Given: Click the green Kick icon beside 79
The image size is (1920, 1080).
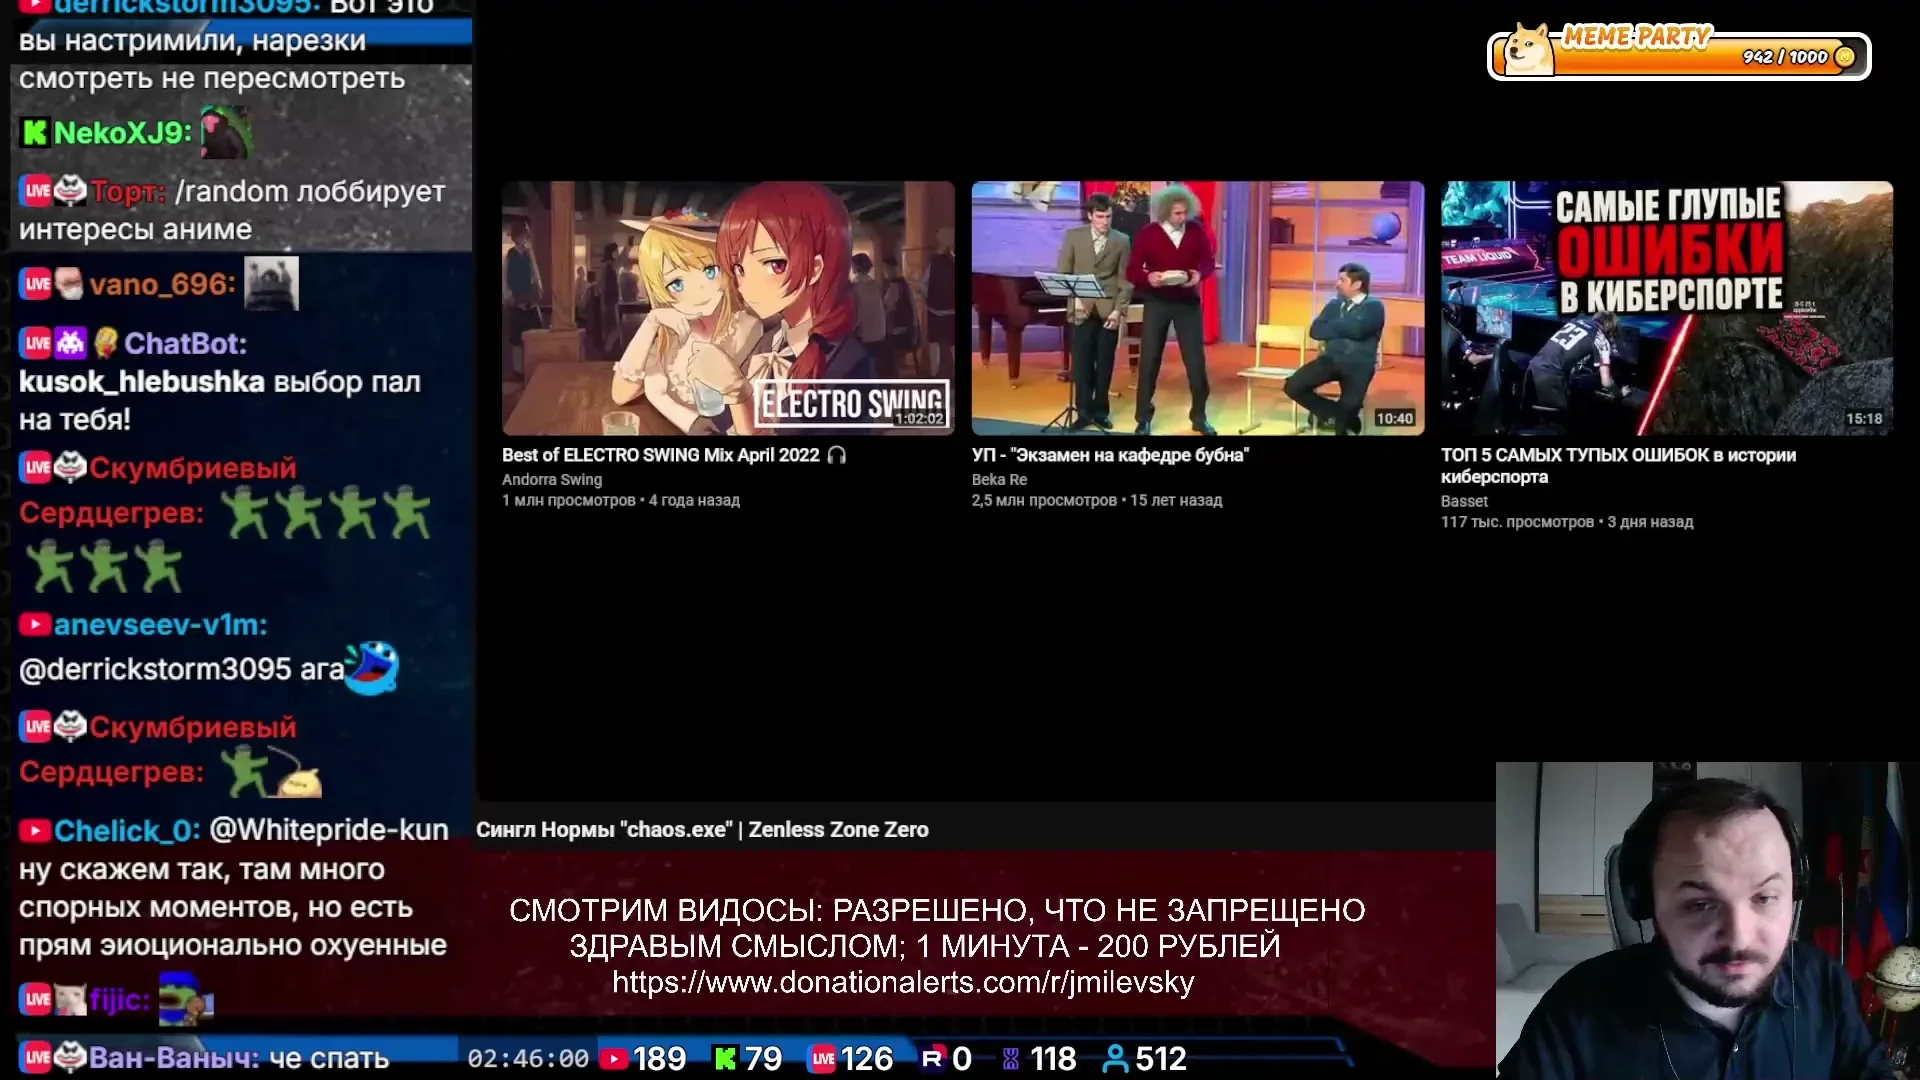Looking at the screenshot, I should 725,1058.
